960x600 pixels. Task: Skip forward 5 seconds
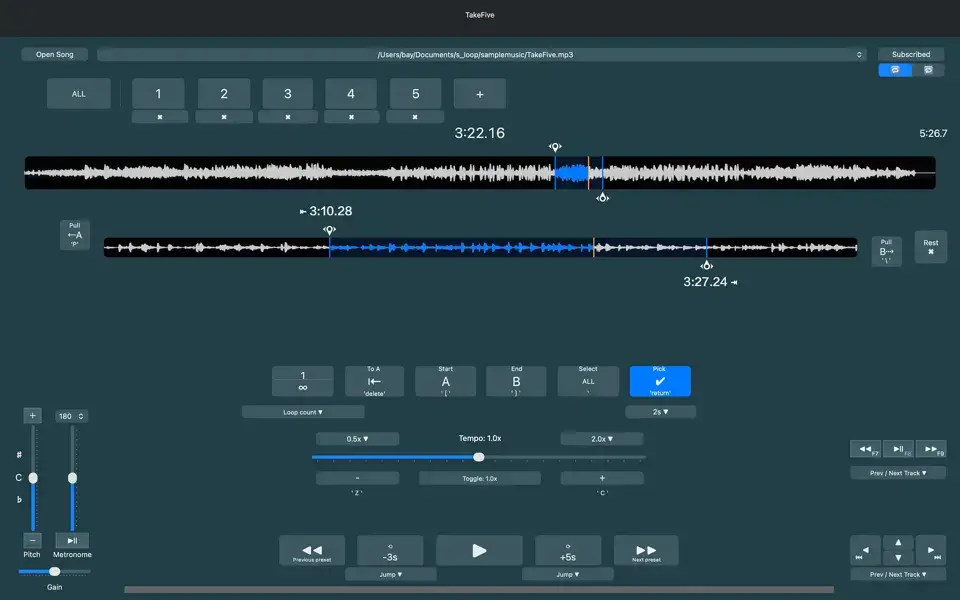[x=568, y=550]
